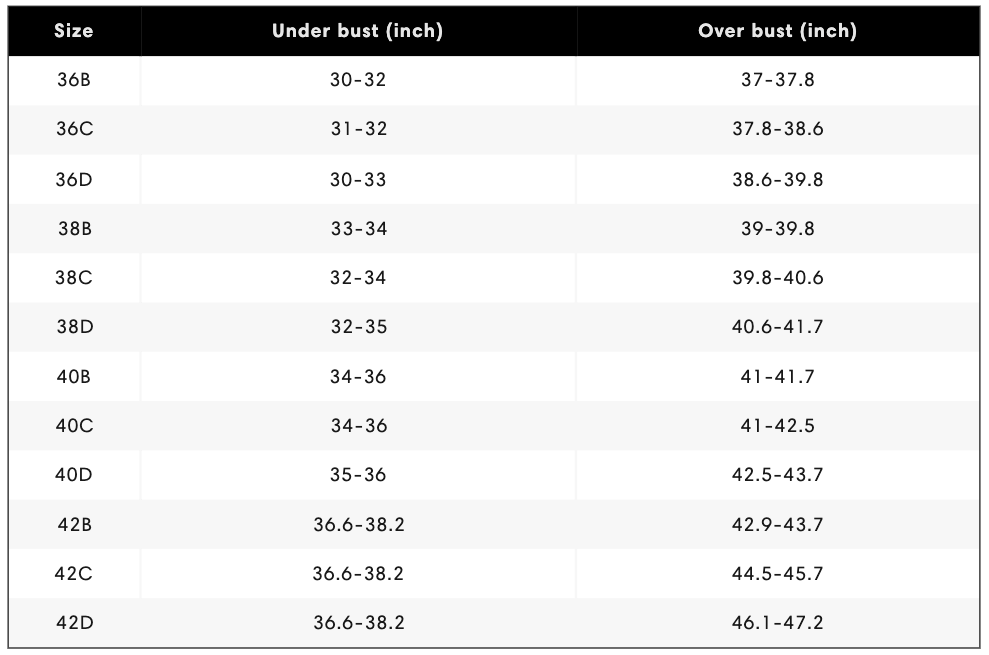The image size is (989, 655).
Task: Select the 40C size cell
Action: click(74, 425)
